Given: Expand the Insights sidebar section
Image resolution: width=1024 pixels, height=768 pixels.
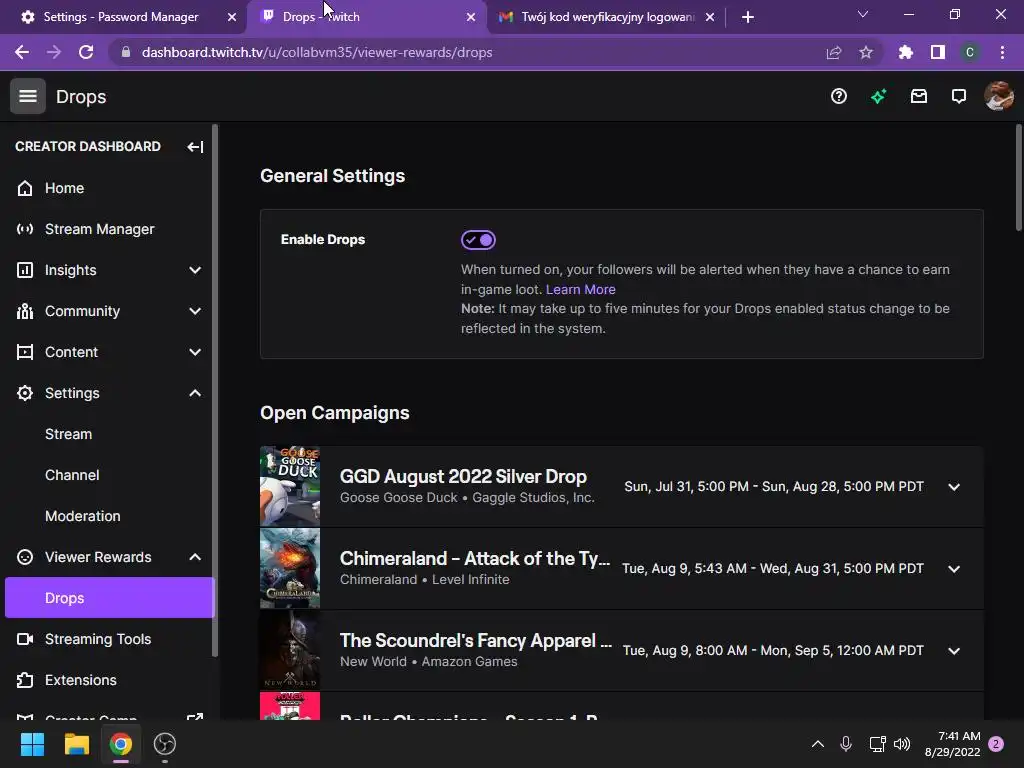Looking at the screenshot, I should click(x=195, y=270).
